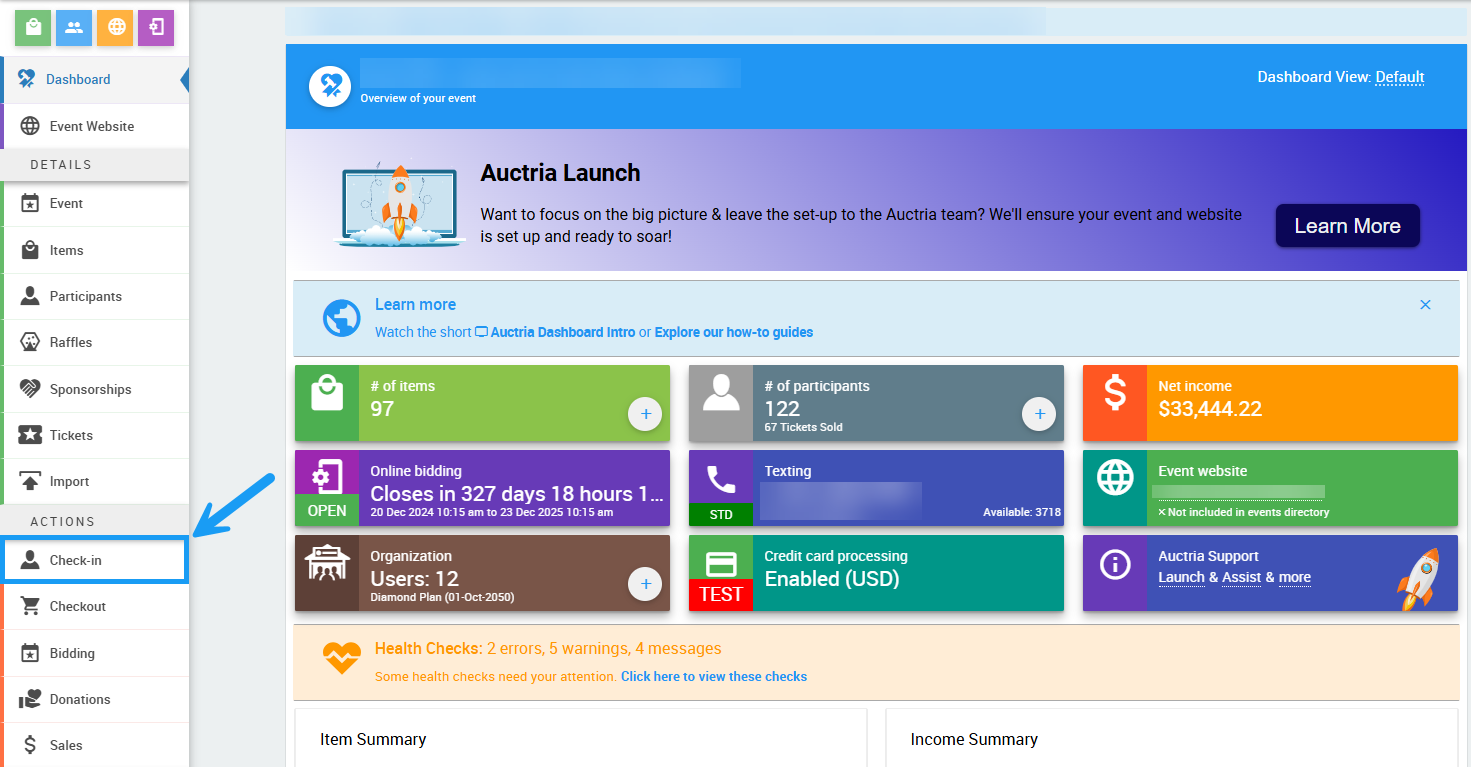The height and width of the screenshot is (767, 1471).
Task: Click the orange globe icon at top
Action: (115, 28)
